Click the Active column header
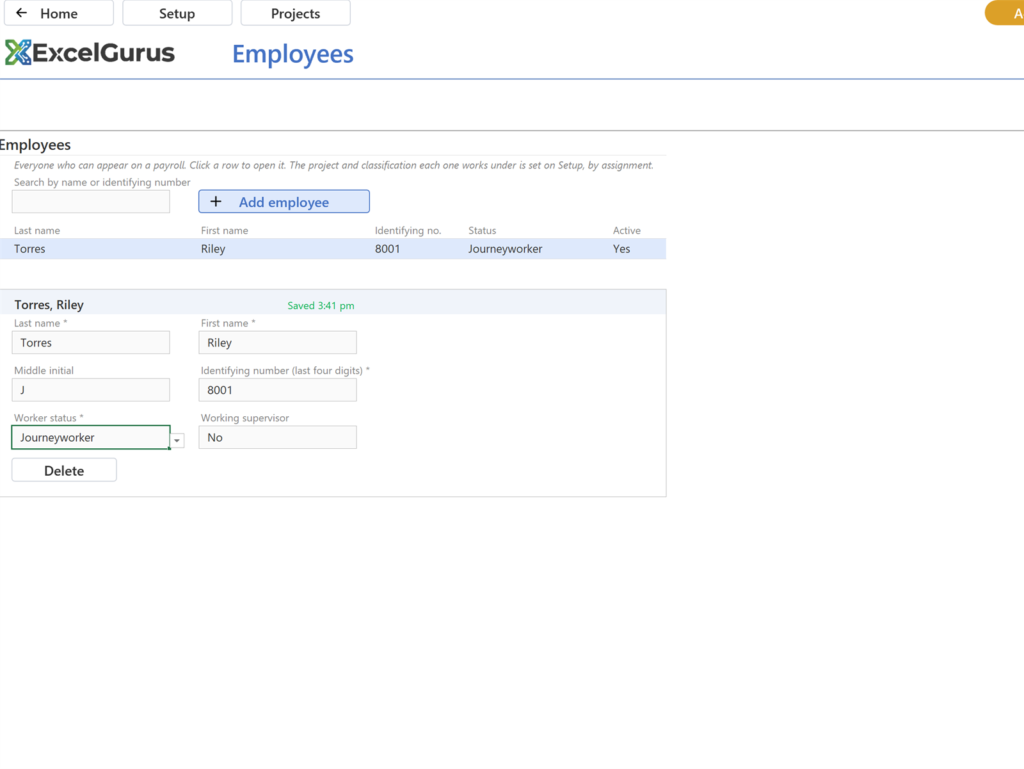The height and width of the screenshot is (769, 1024). point(626,230)
